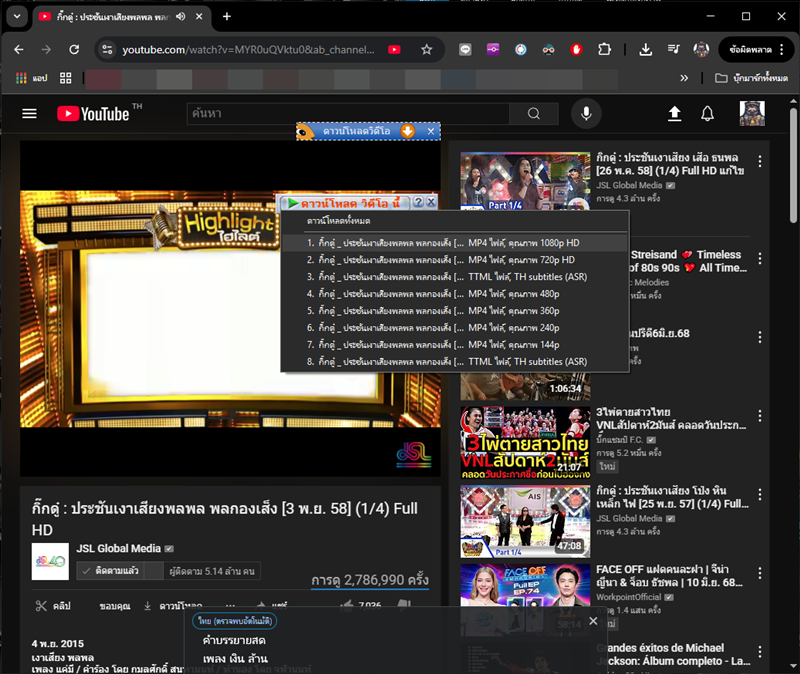Select the Thai auto-detected language chip
The width and height of the screenshot is (800, 674).
[235, 621]
